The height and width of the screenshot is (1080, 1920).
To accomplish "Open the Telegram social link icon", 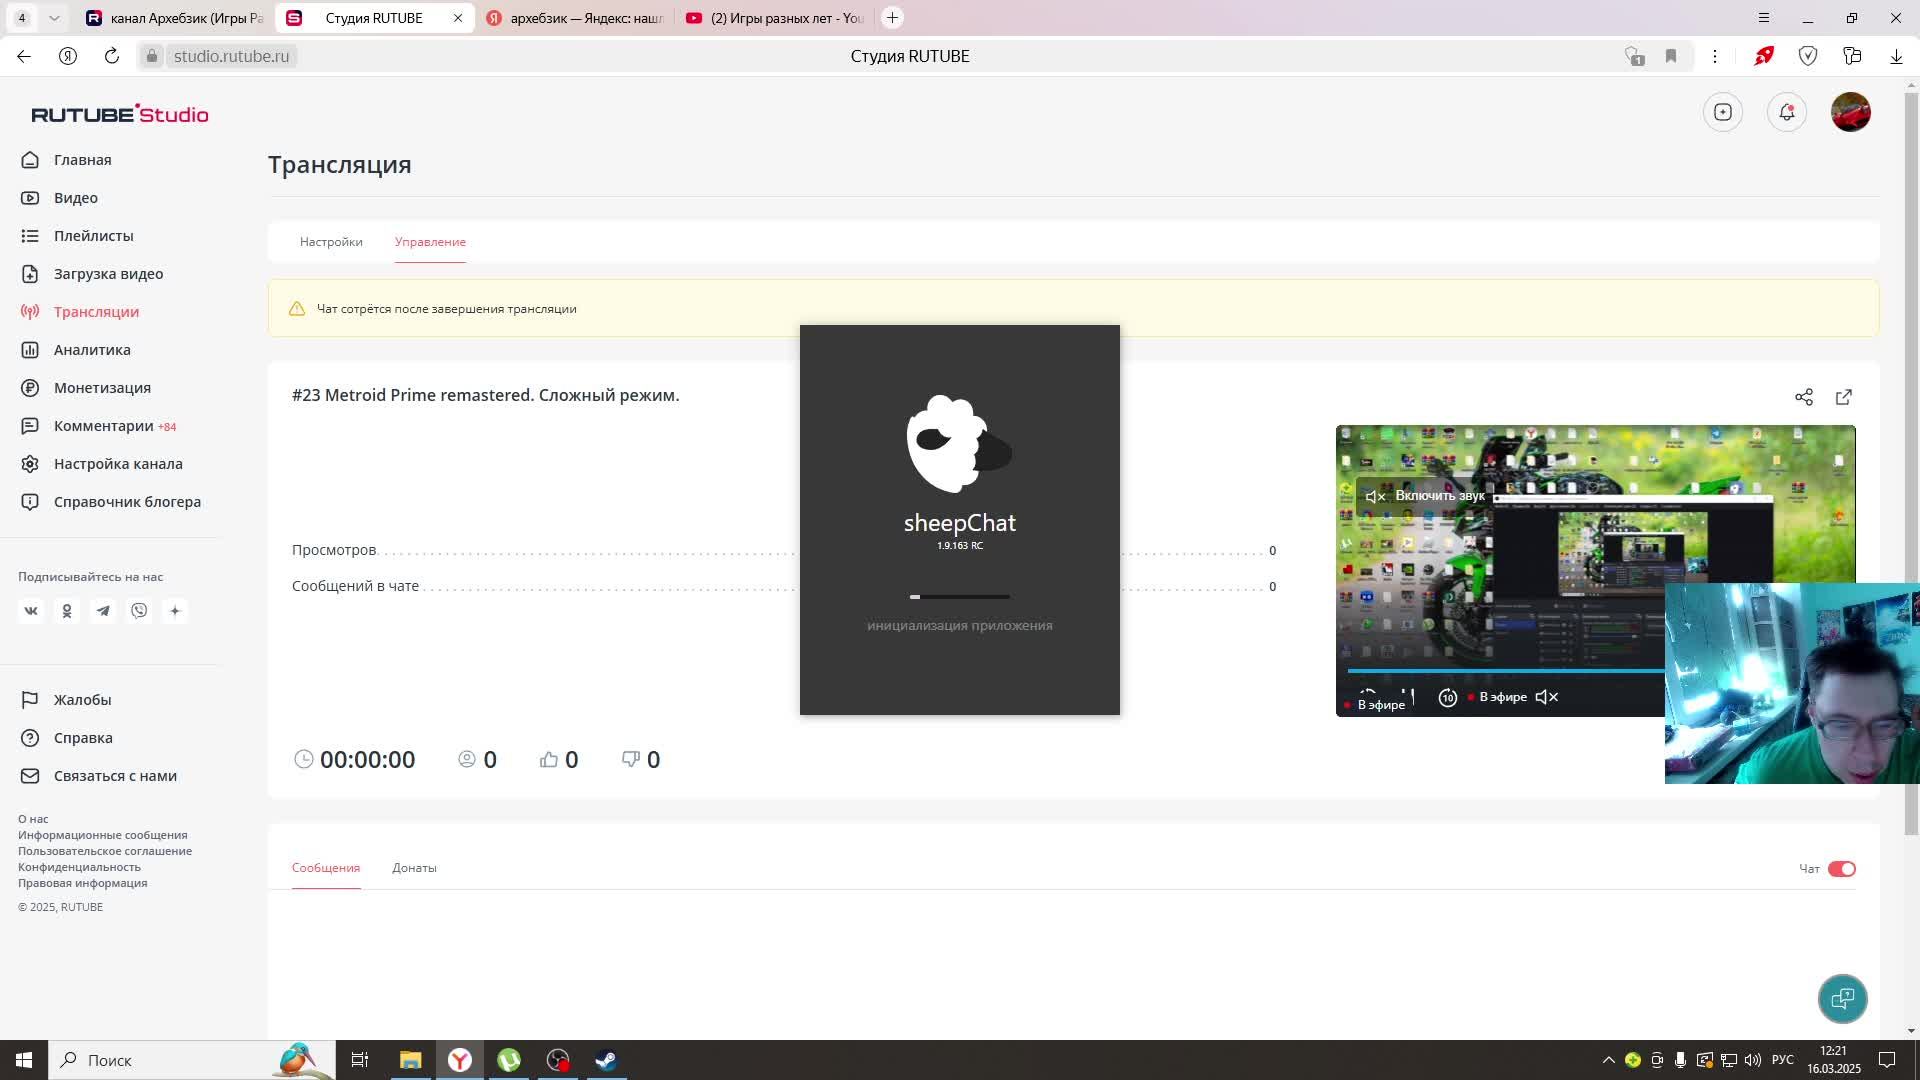I will pos(103,611).
